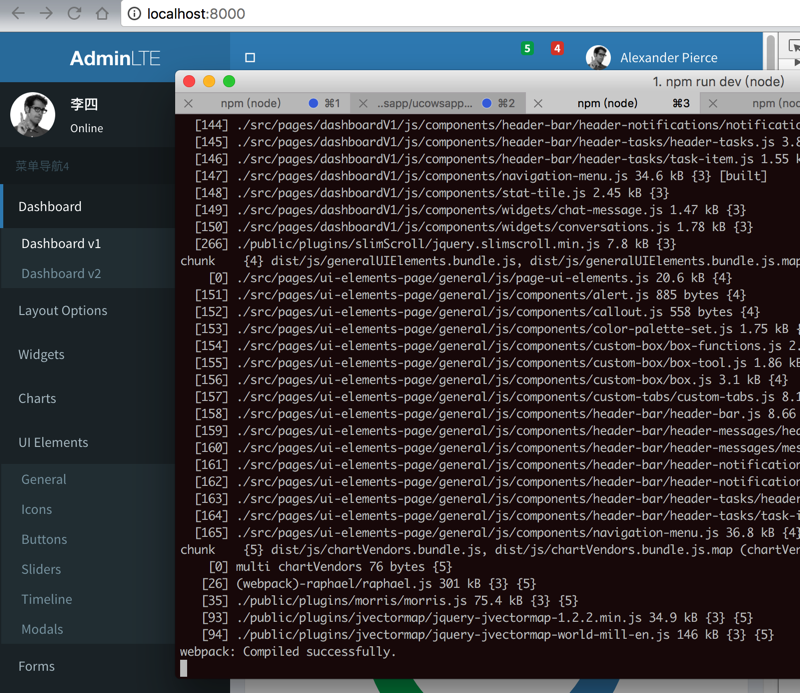Click the 'multi chartVendors 76 bytes' line
The height and width of the screenshot is (693, 800).
[331, 566]
